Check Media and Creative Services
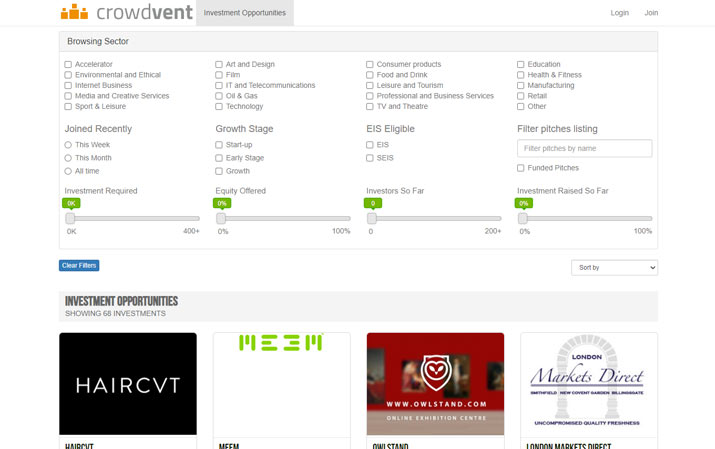 [68, 96]
